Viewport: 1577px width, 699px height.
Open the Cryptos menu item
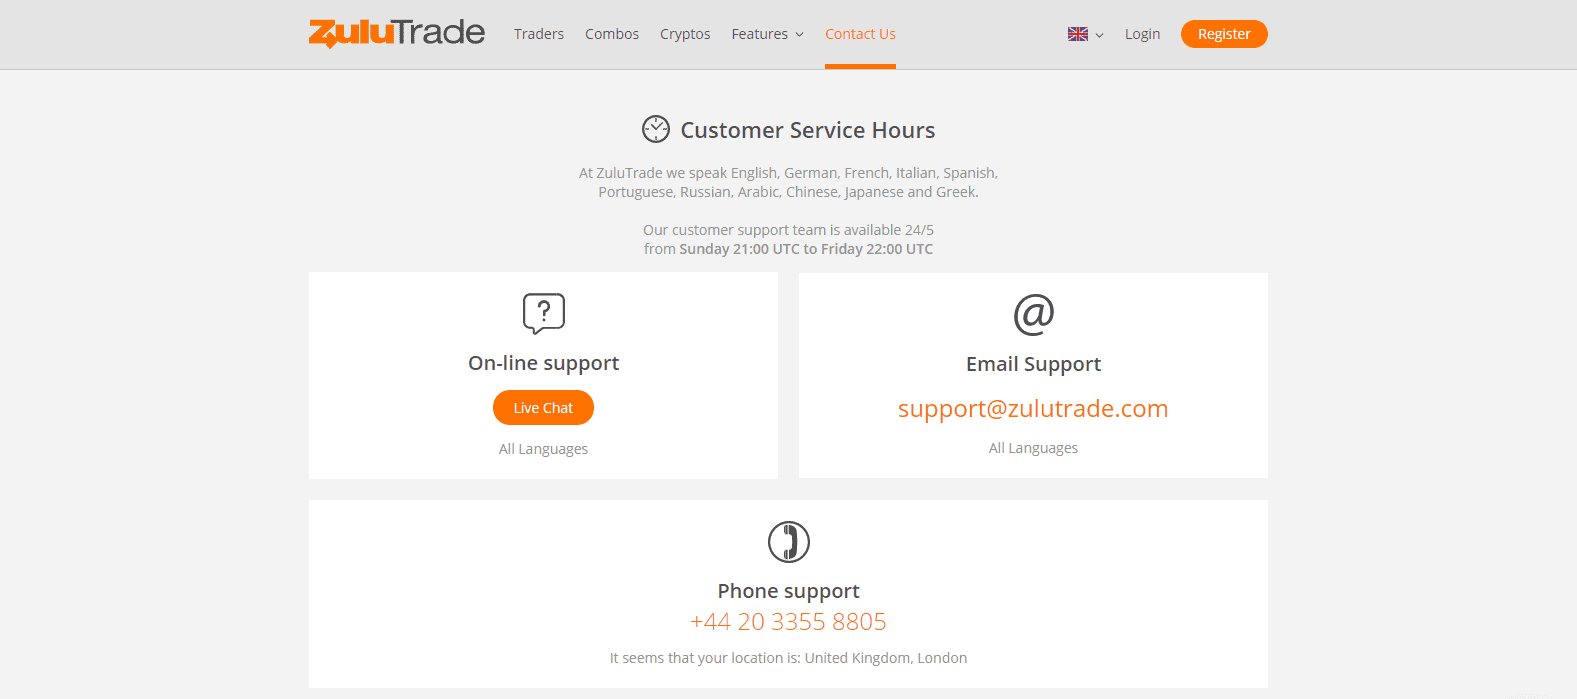pyautogui.click(x=685, y=34)
